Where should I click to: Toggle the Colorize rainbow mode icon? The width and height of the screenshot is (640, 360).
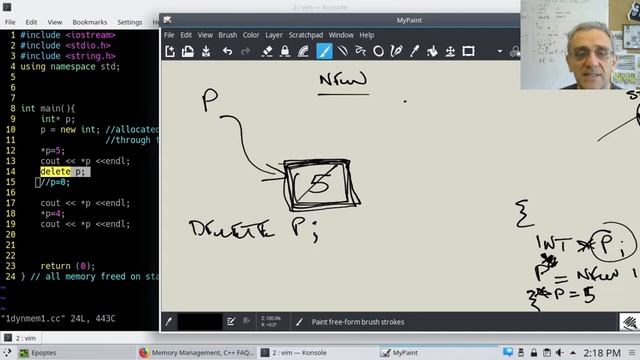303,51
